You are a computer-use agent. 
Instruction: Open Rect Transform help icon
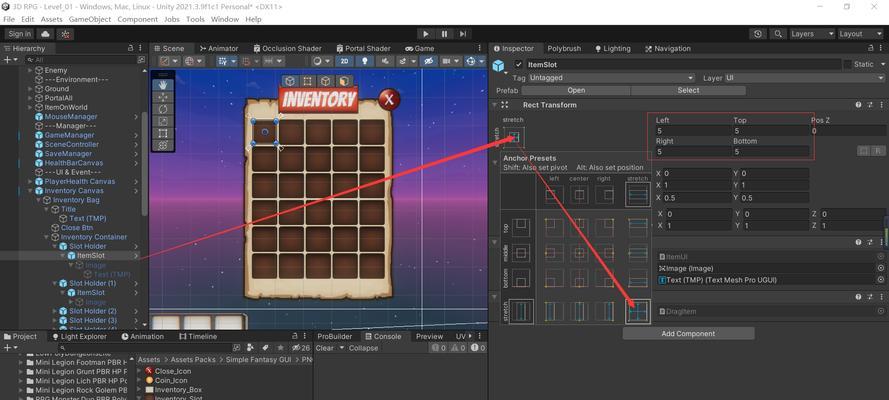click(x=858, y=105)
